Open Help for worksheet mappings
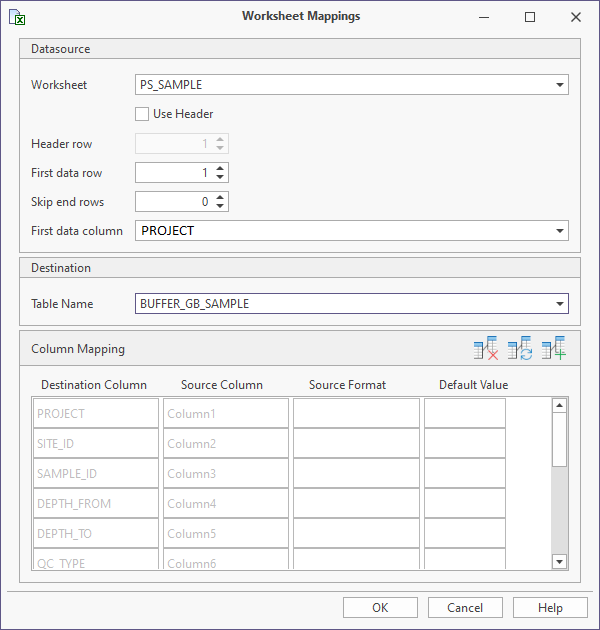Viewport: 600px width, 630px height. 550,607
